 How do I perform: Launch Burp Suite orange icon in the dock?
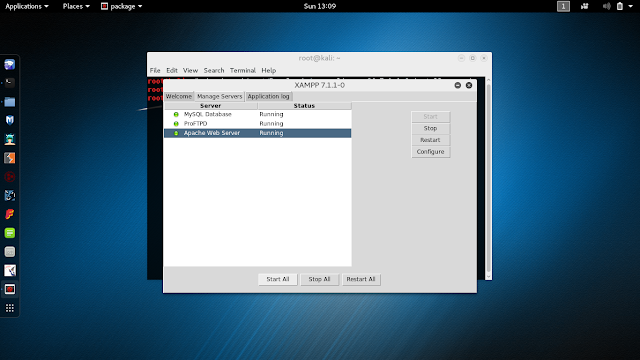[9, 158]
